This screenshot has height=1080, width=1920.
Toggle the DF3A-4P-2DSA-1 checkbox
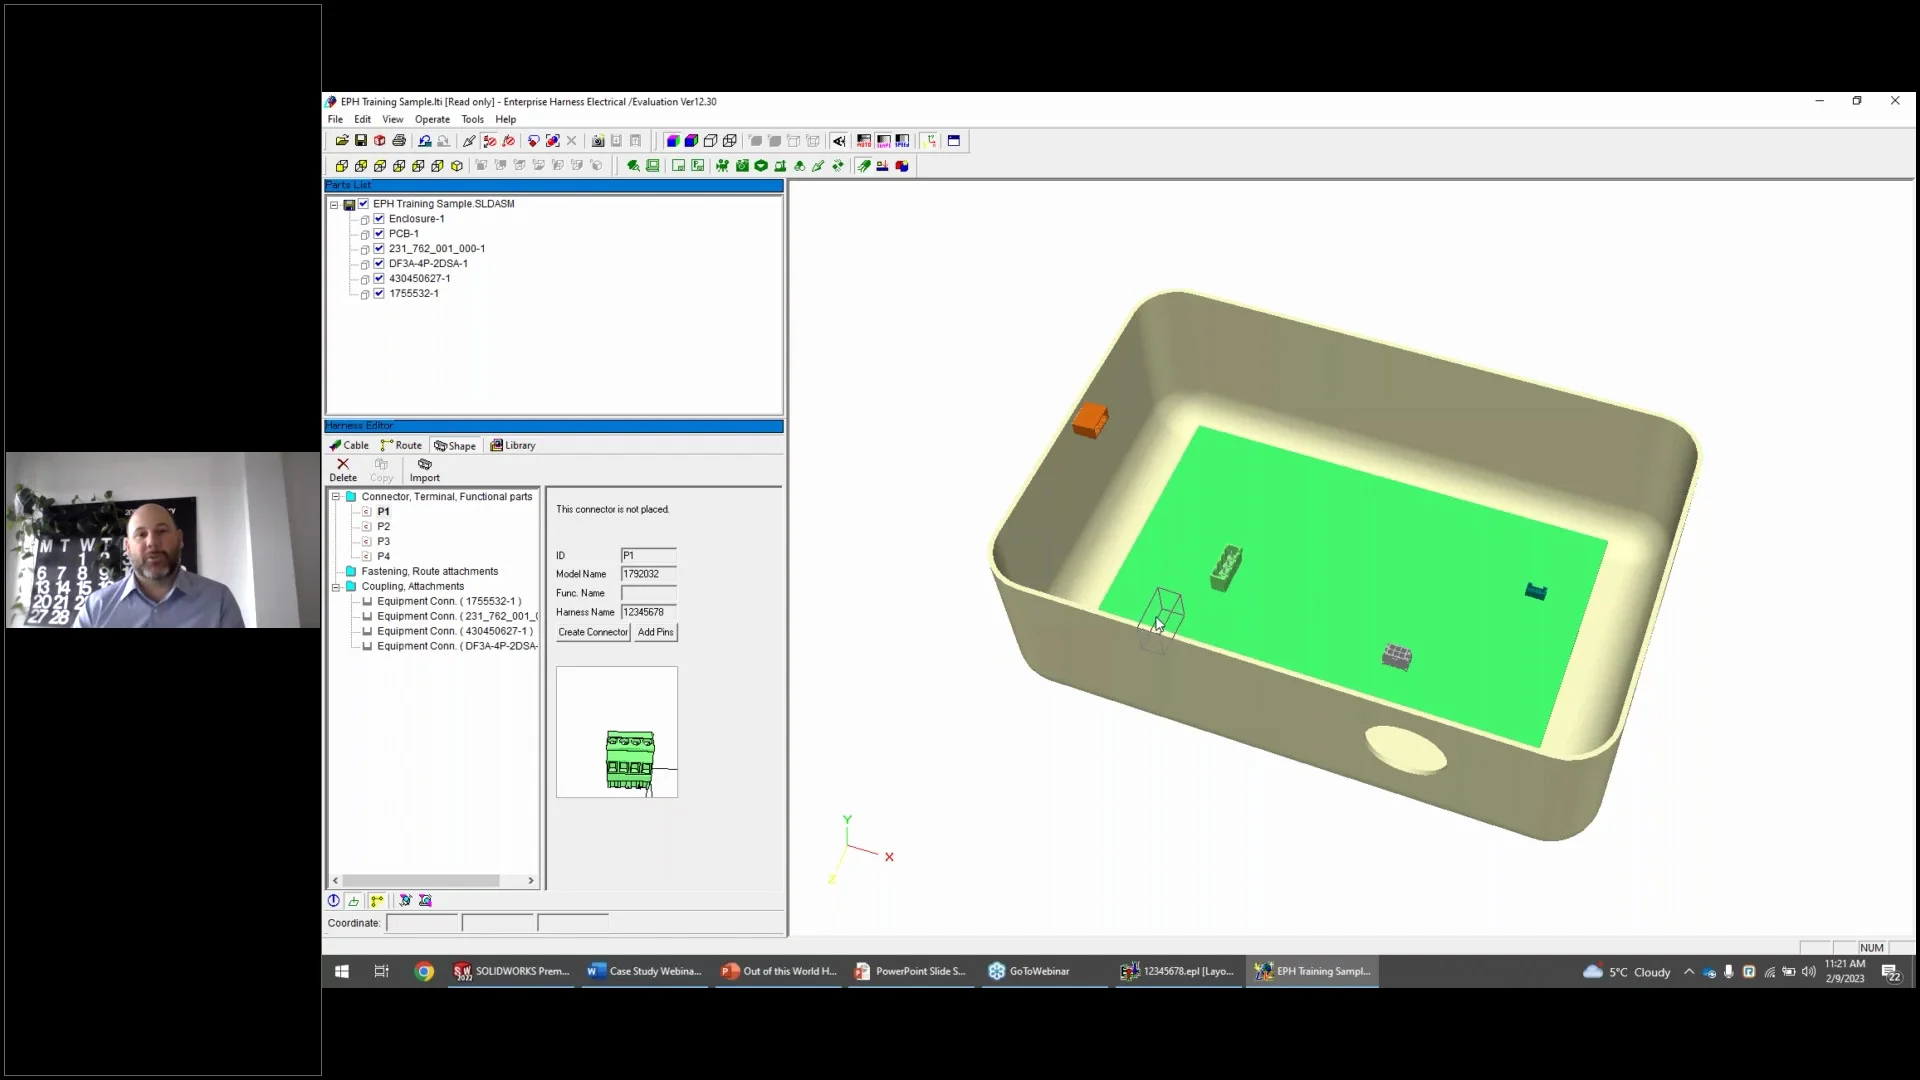[x=379, y=264]
